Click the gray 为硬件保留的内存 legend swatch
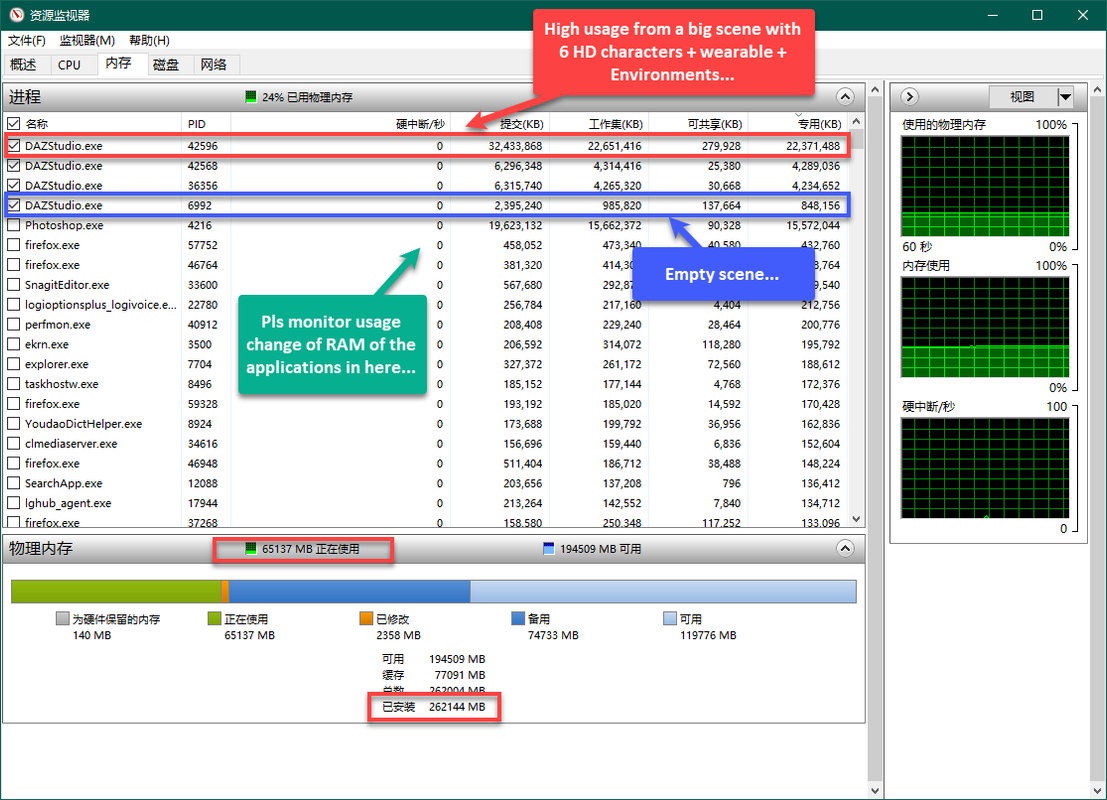Screen dimensions: 1107x800 click(62, 619)
